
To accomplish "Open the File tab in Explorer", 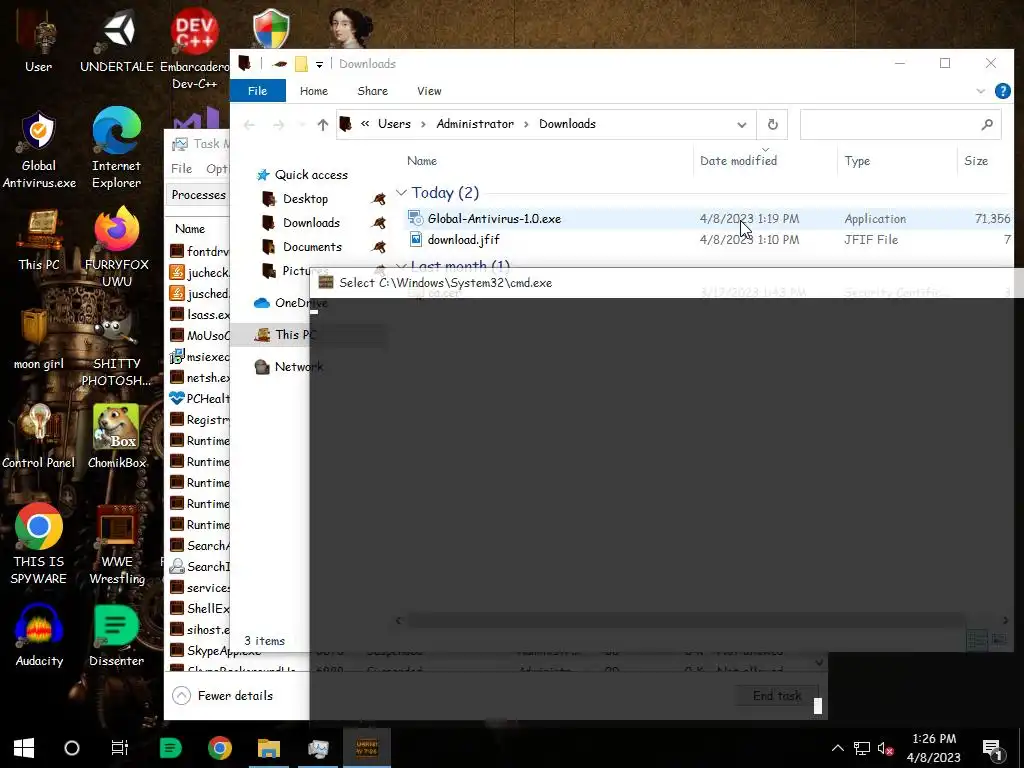I will click(257, 91).
